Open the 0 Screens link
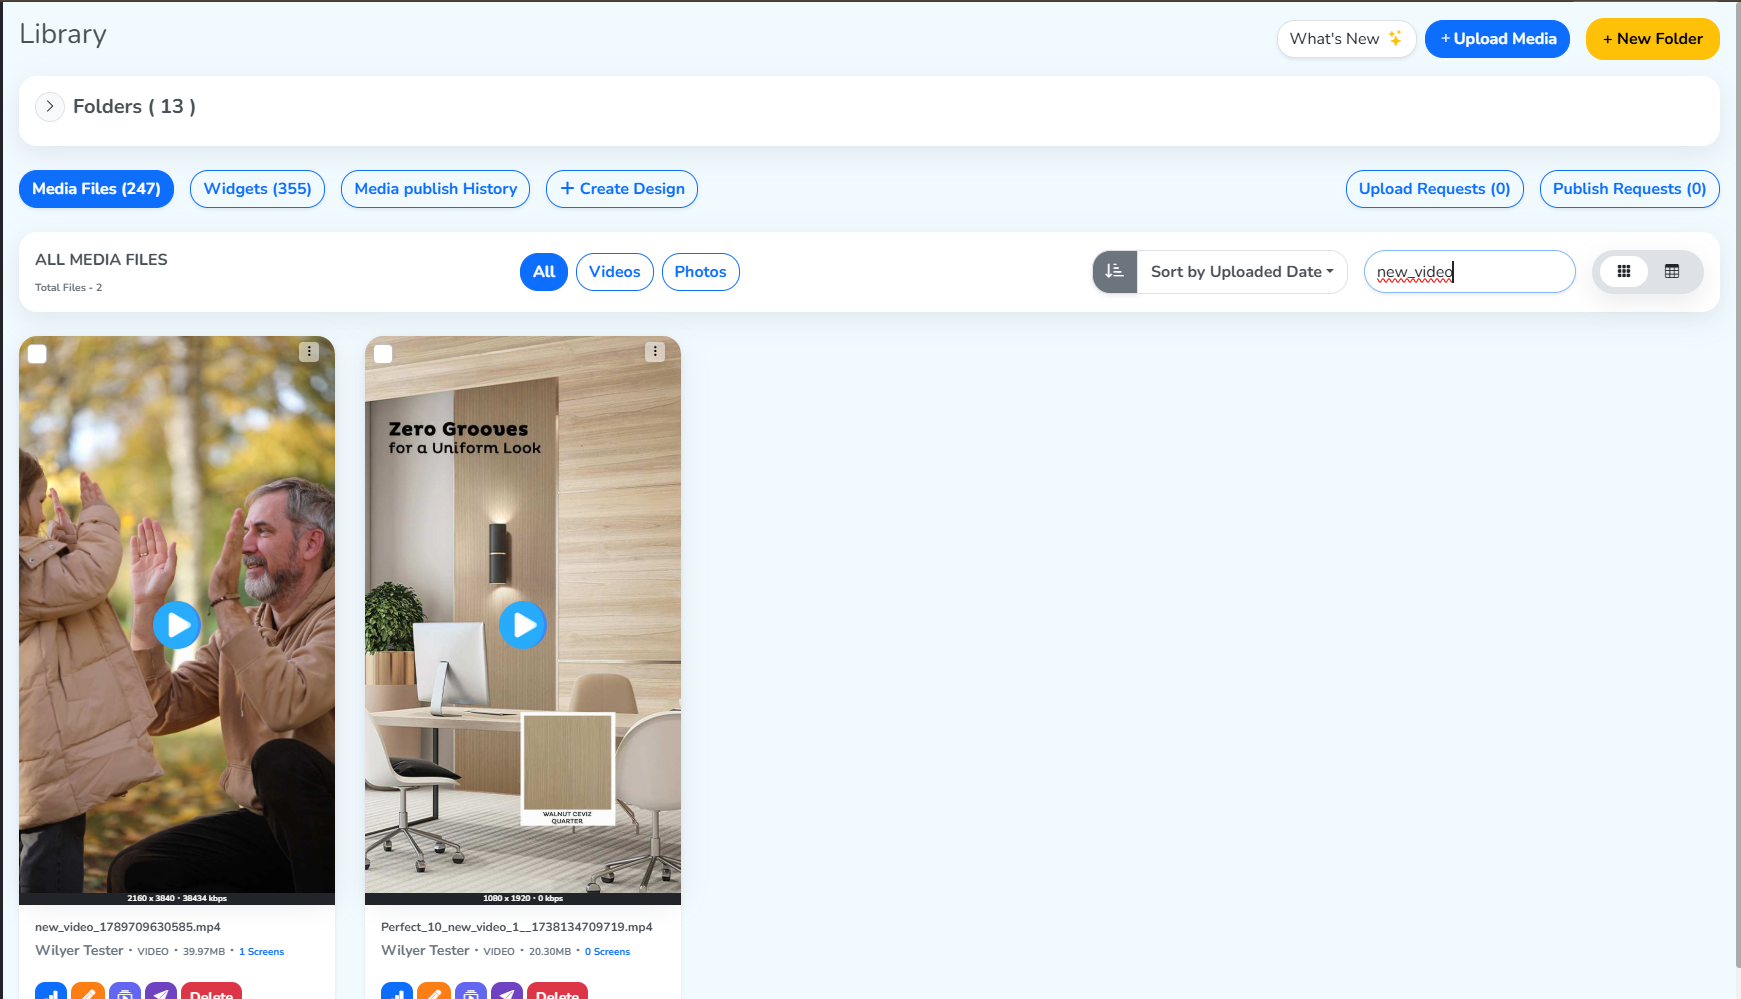The height and width of the screenshot is (999, 1741). (x=608, y=952)
